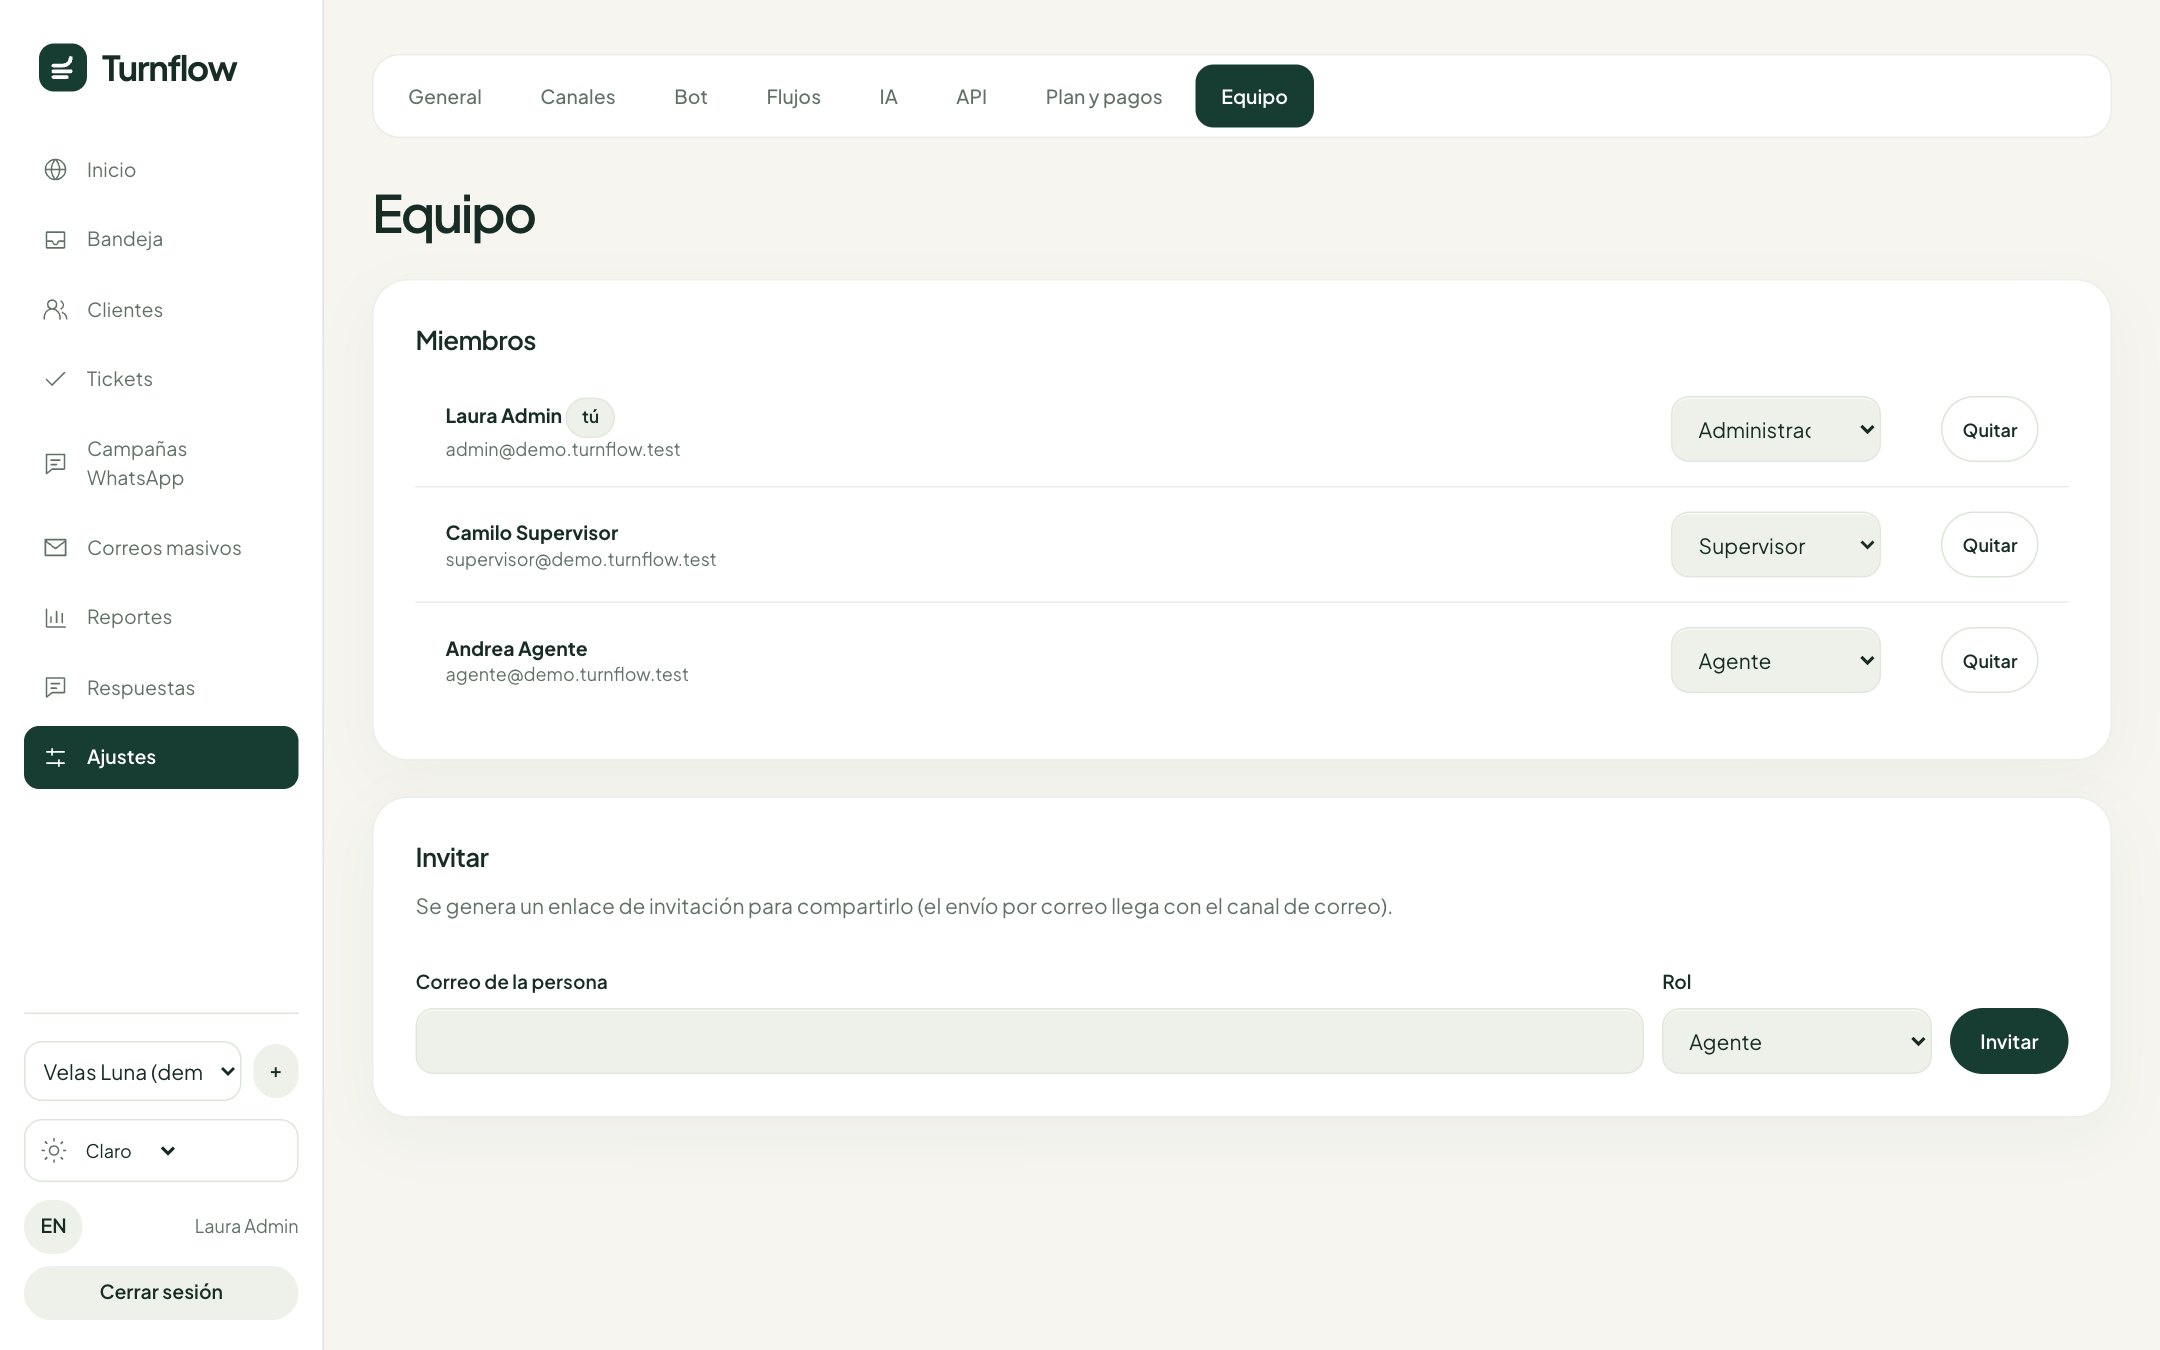The image size is (2160, 1350).
Task: Click the tú badge next to Laura Admin
Action: (x=590, y=417)
